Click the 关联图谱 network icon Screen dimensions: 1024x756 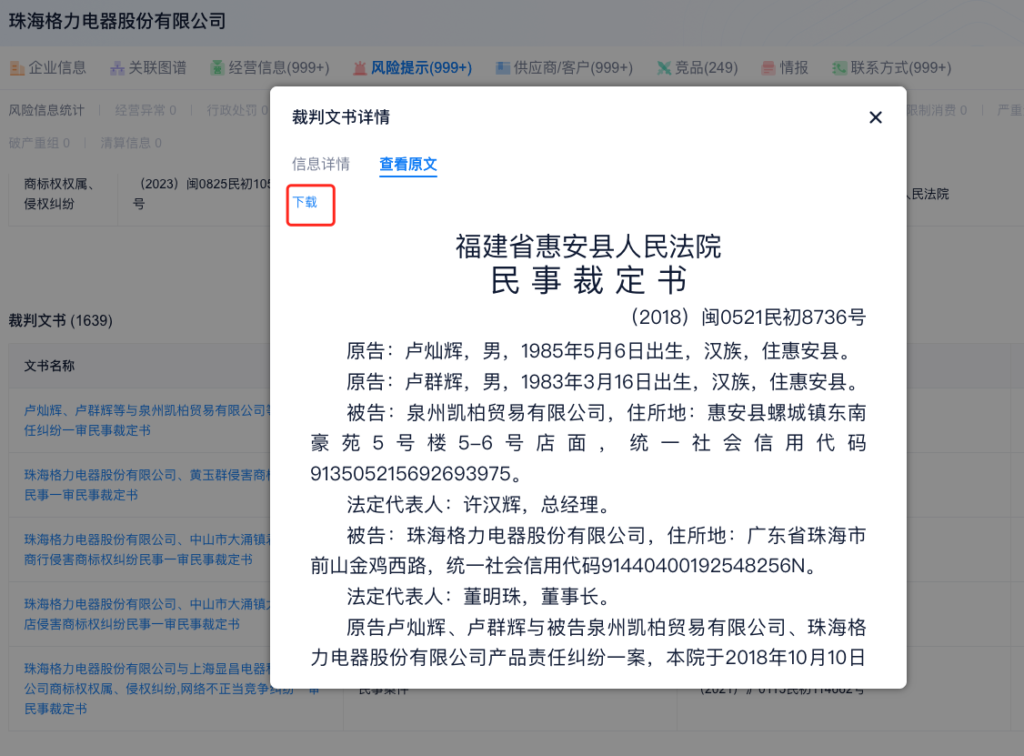117,68
